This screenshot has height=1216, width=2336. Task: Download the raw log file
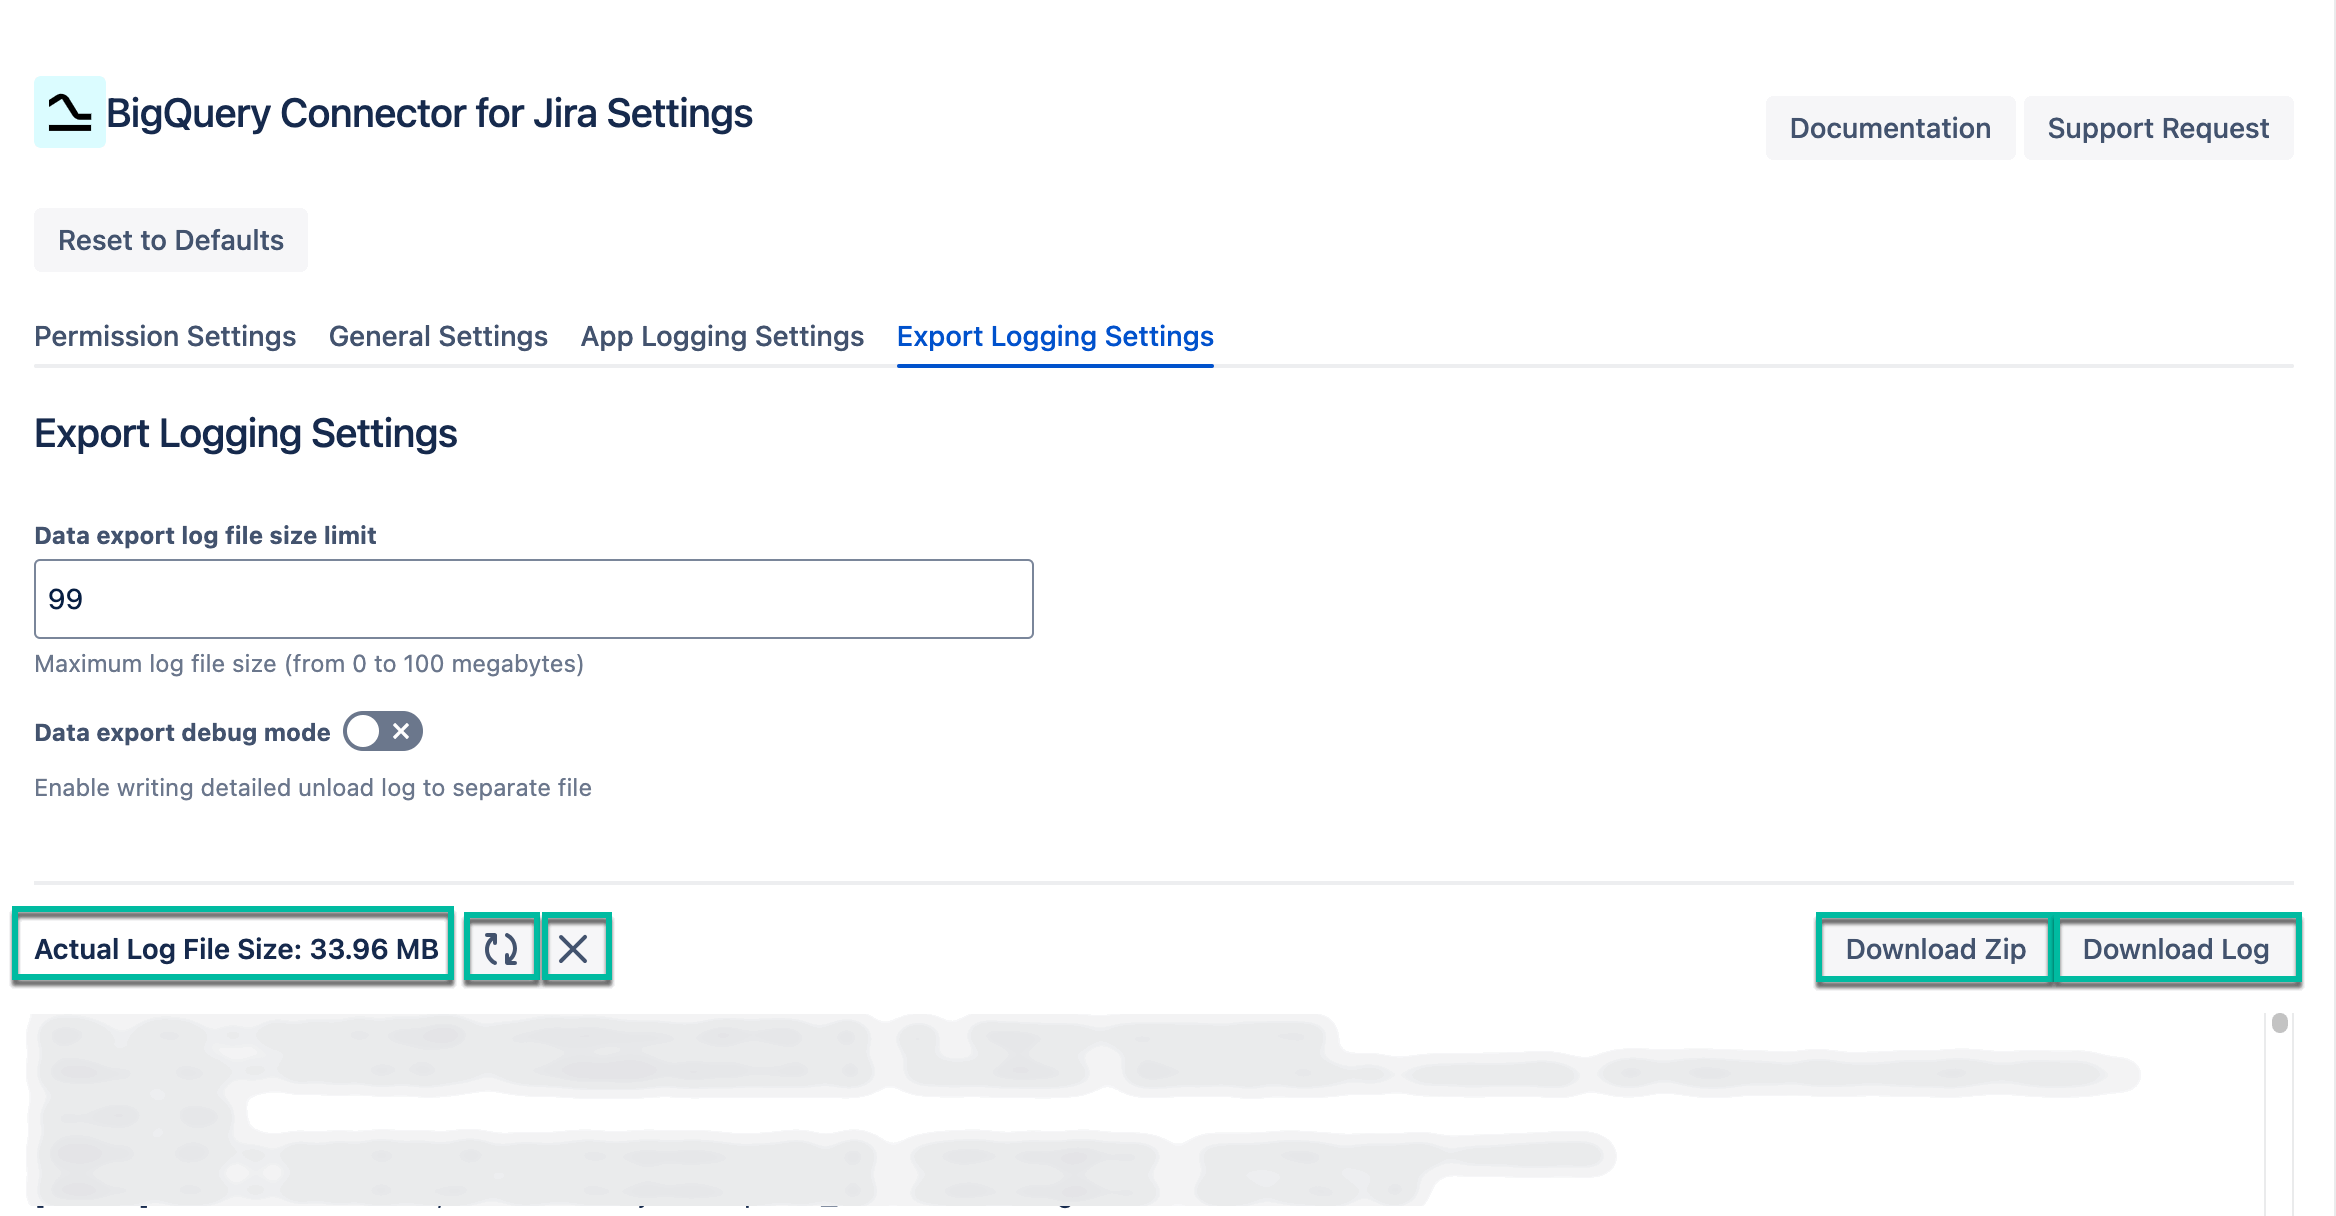(x=2177, y=948)
